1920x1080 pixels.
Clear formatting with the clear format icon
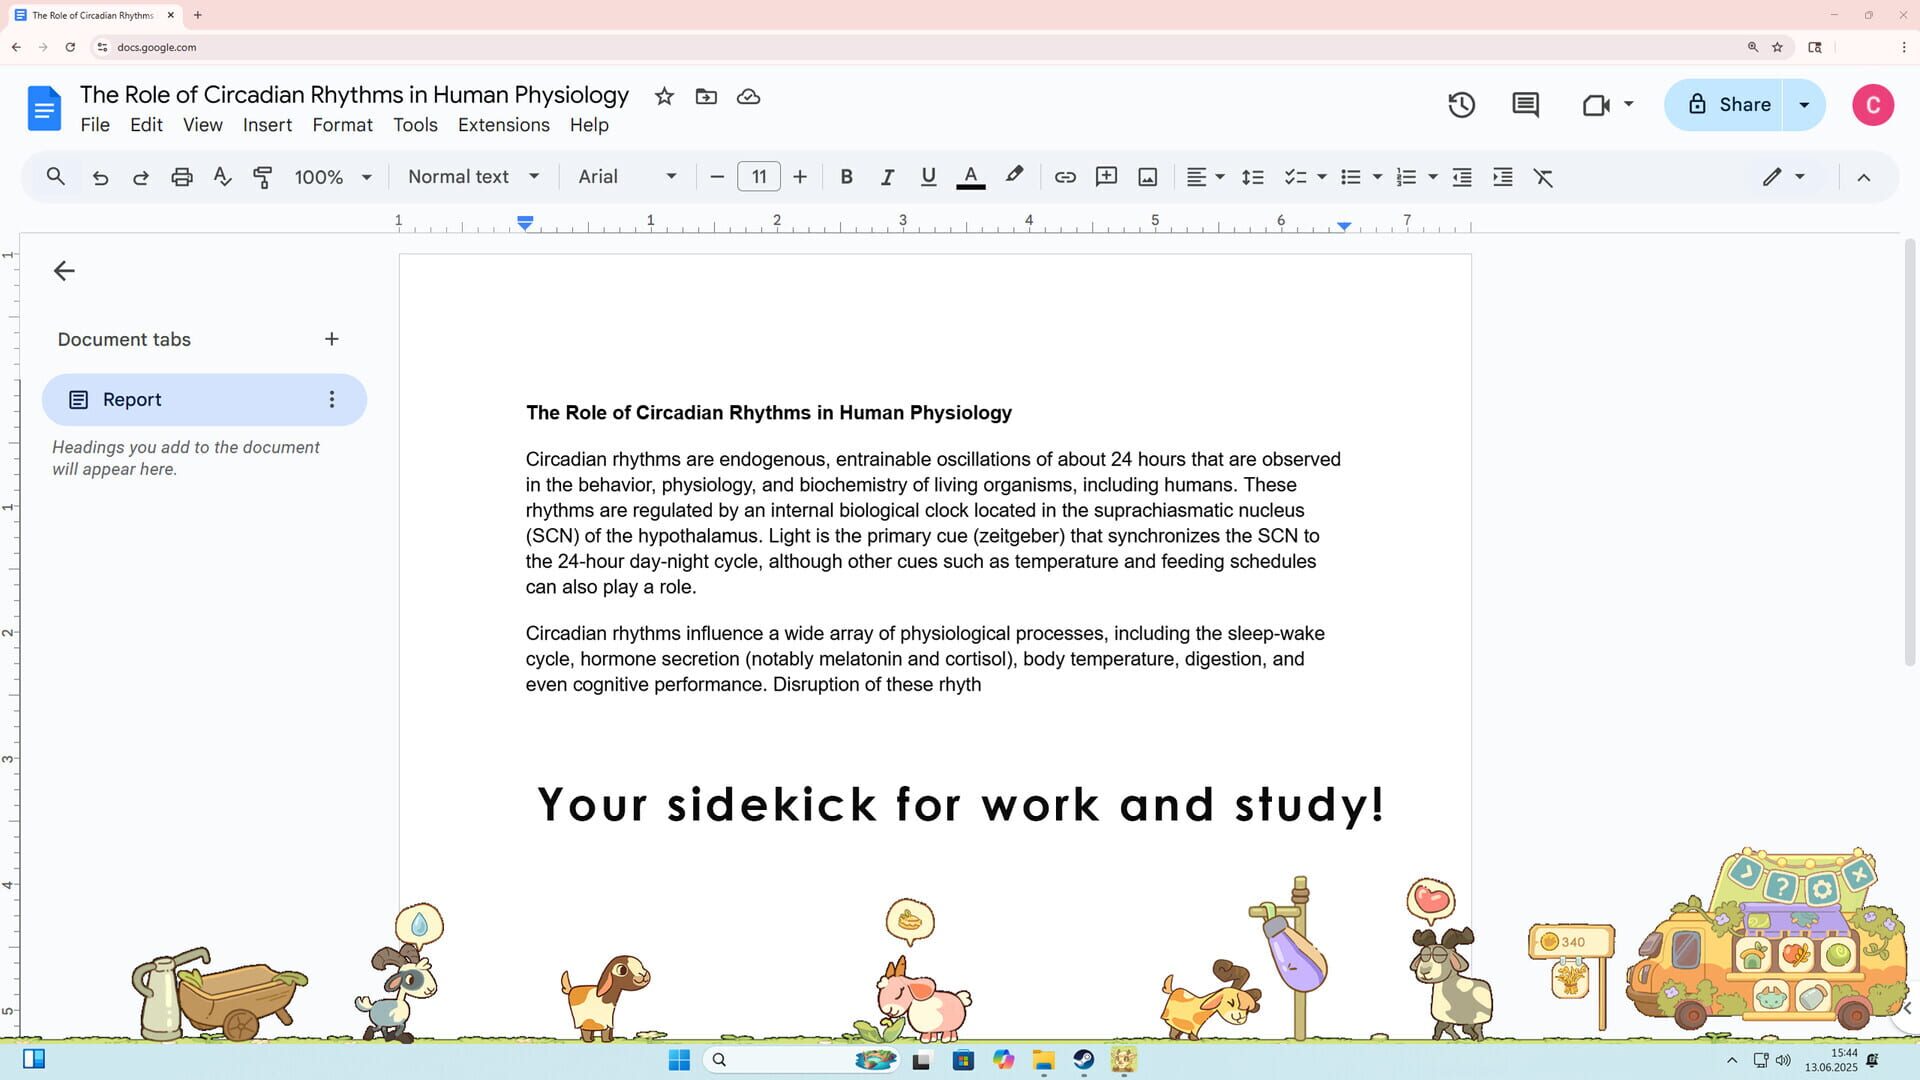[x=1544, y=176]
